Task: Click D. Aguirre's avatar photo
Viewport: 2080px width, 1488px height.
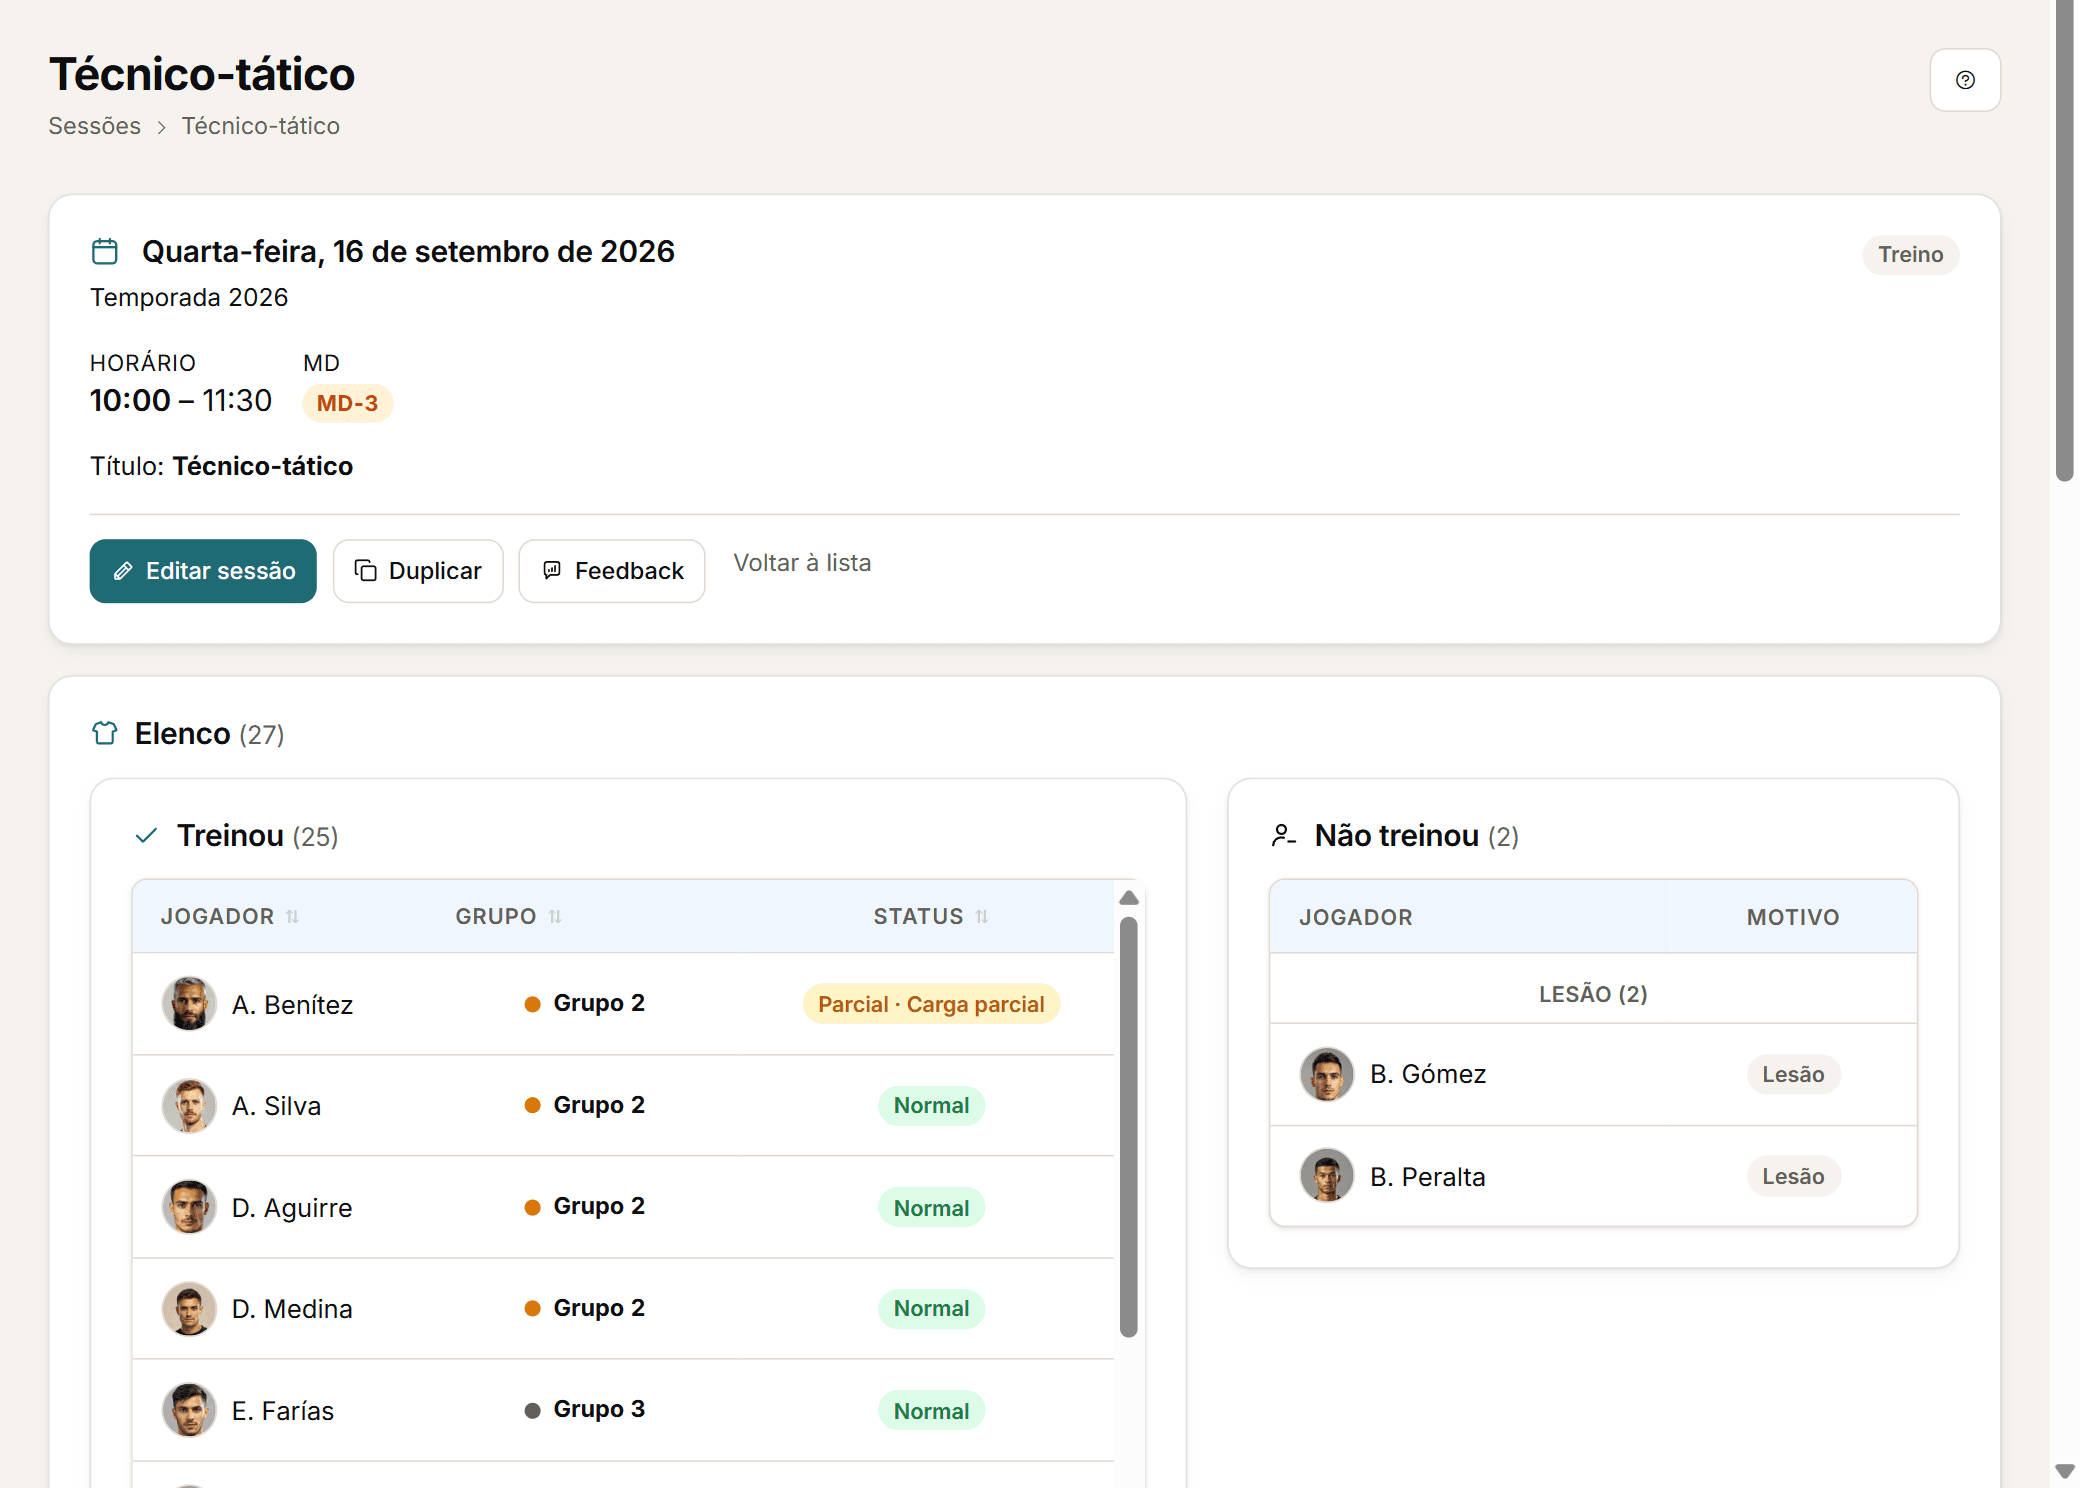Action: 189,1207
